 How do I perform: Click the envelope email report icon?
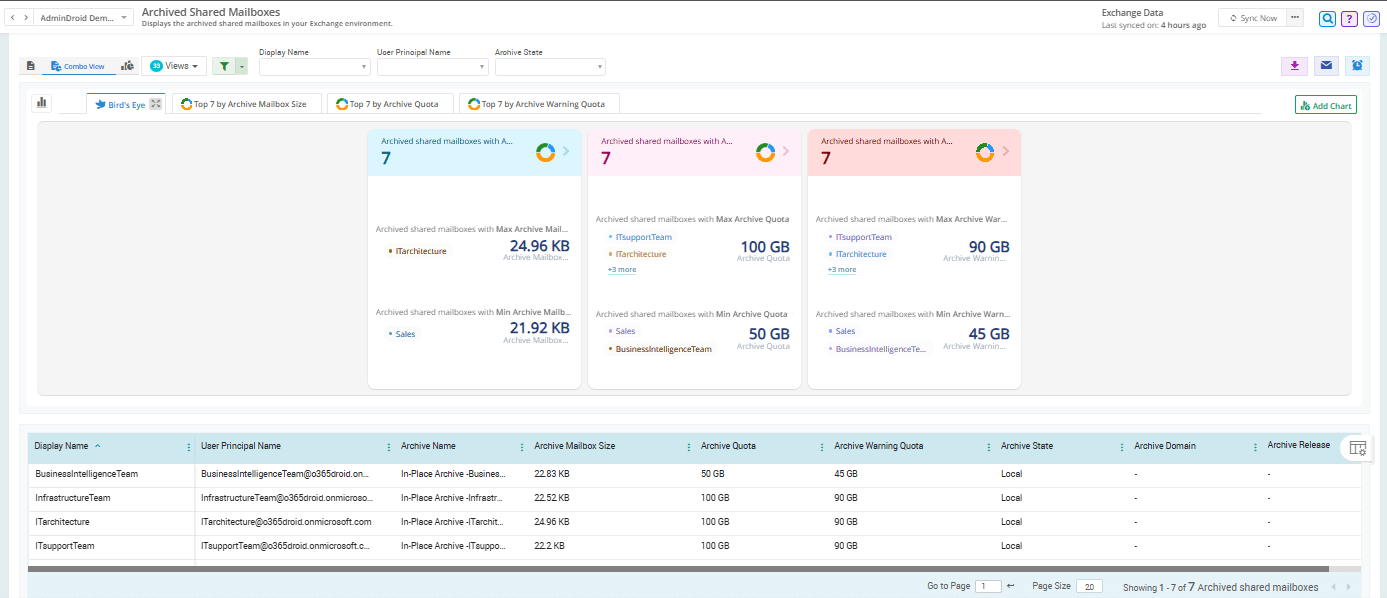click(x=1326, y=66)
